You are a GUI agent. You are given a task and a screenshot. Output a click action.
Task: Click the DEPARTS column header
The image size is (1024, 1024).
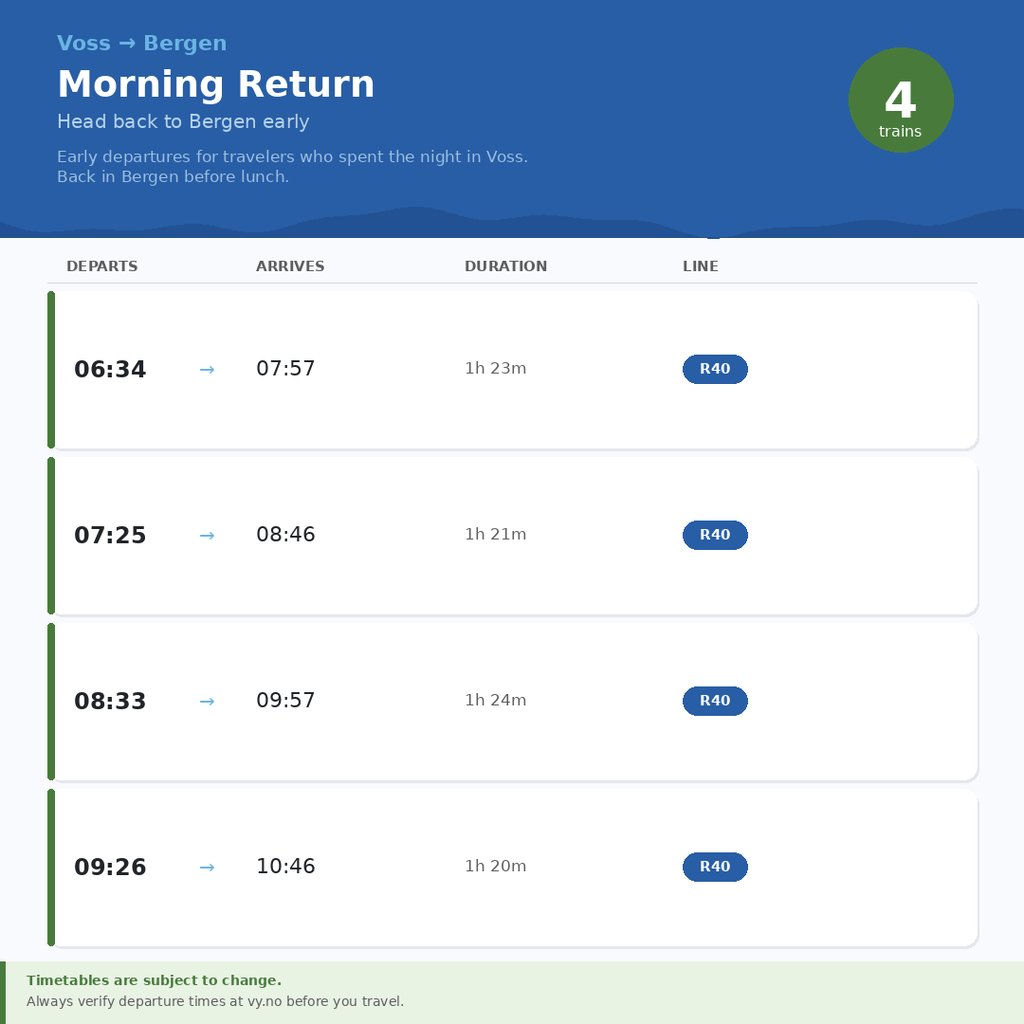point(102,267)
